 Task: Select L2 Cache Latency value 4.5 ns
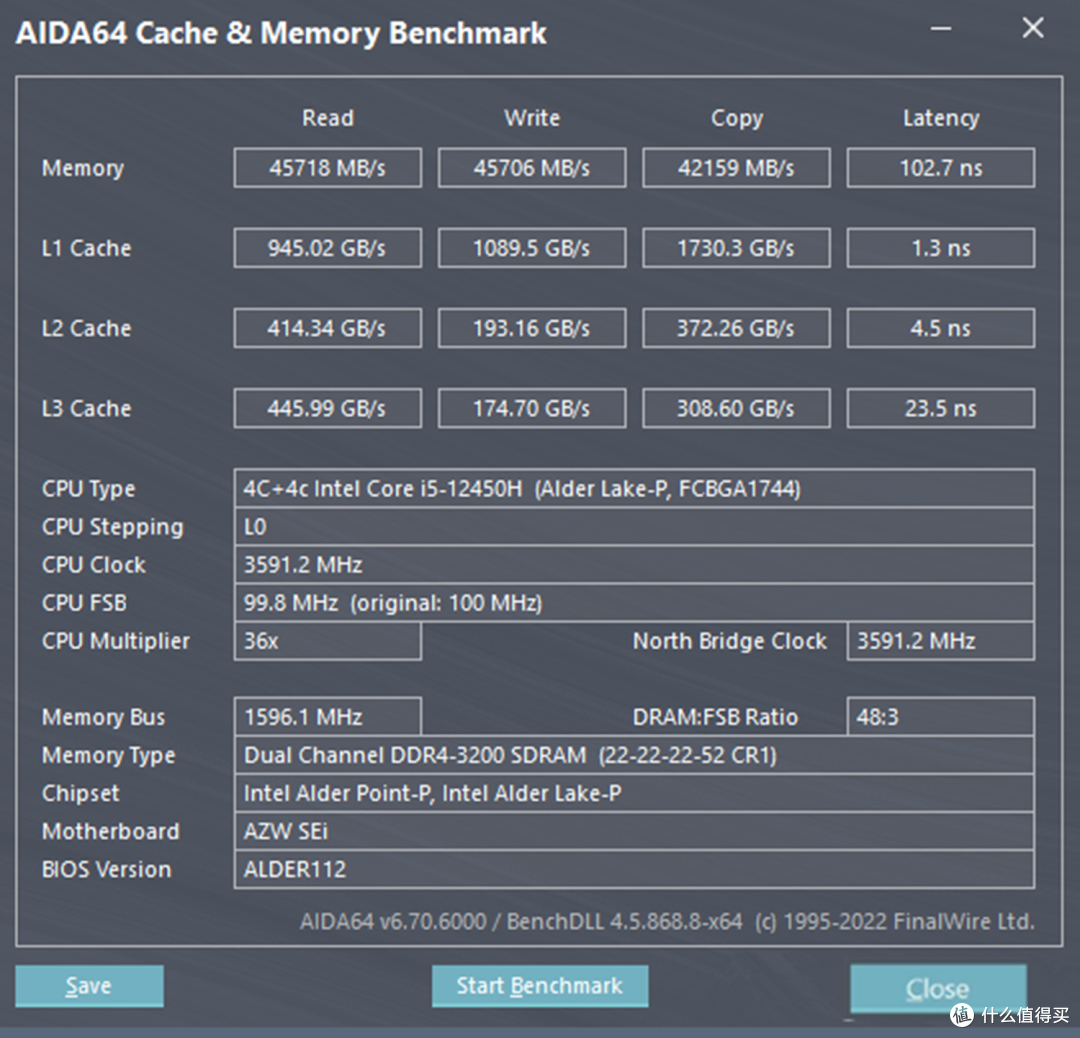point(941,328)
